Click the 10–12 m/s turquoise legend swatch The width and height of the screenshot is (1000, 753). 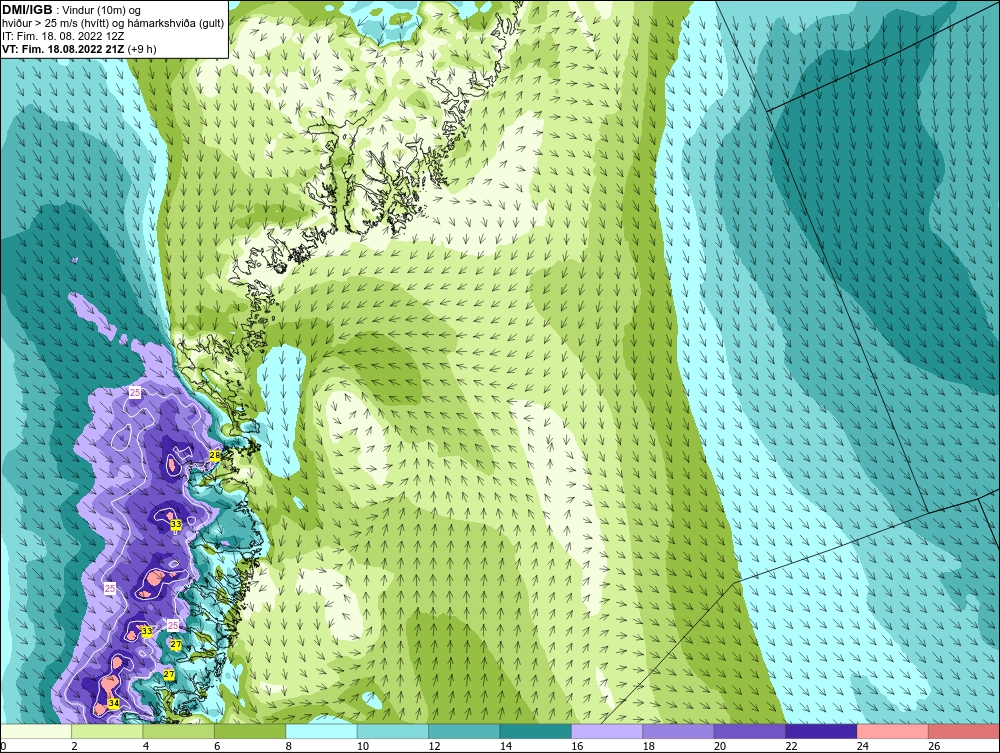[x=393, y=731]
